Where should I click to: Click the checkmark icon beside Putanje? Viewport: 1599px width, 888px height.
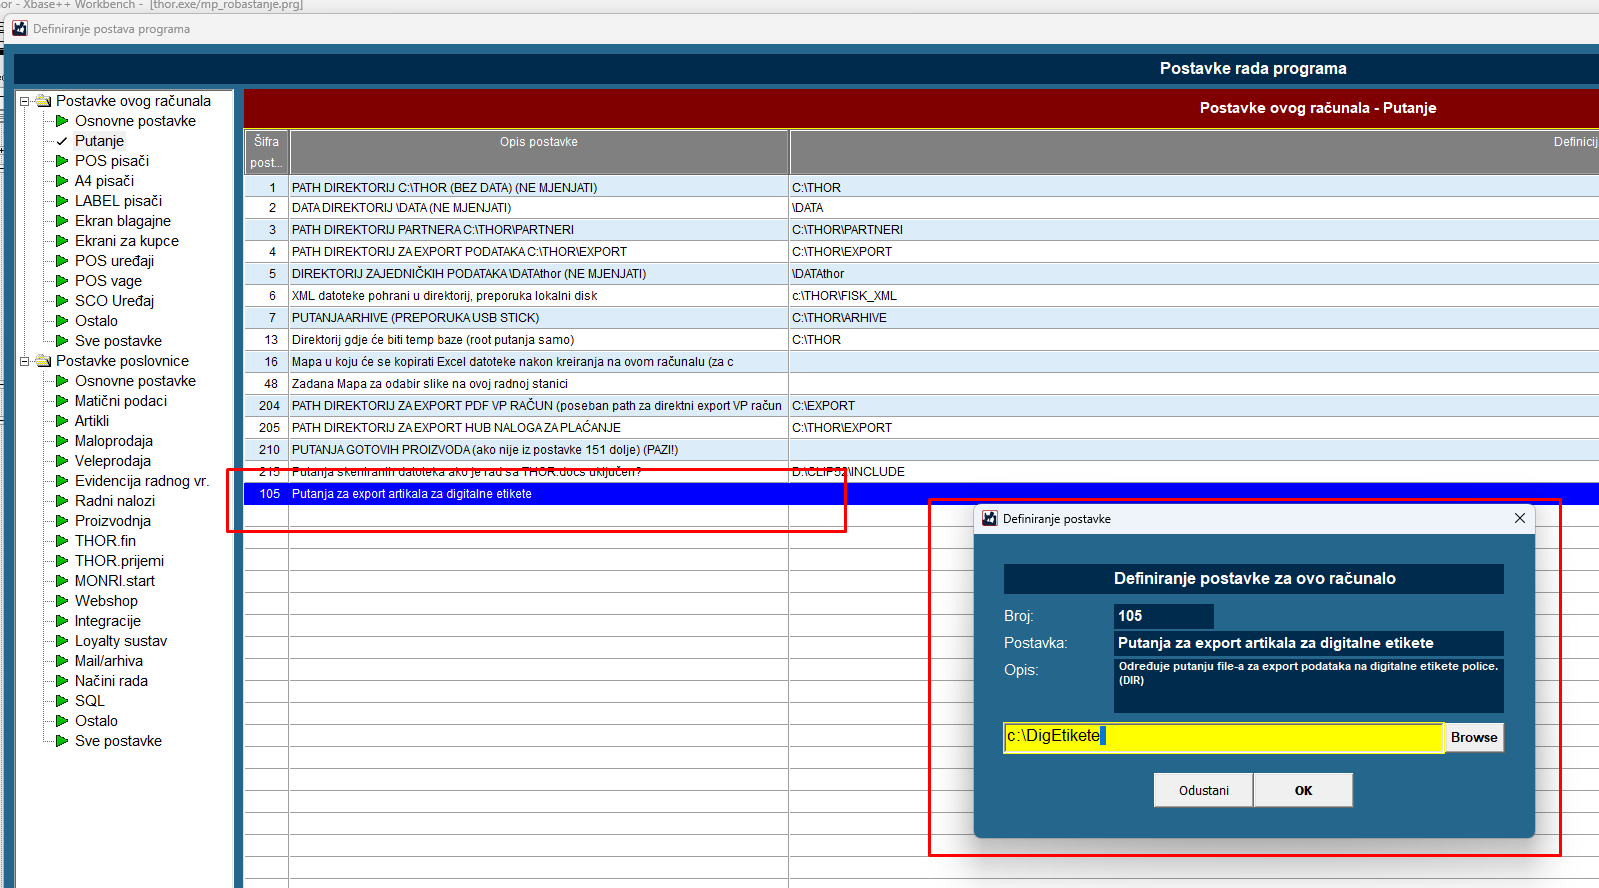(x=62, y=141)
